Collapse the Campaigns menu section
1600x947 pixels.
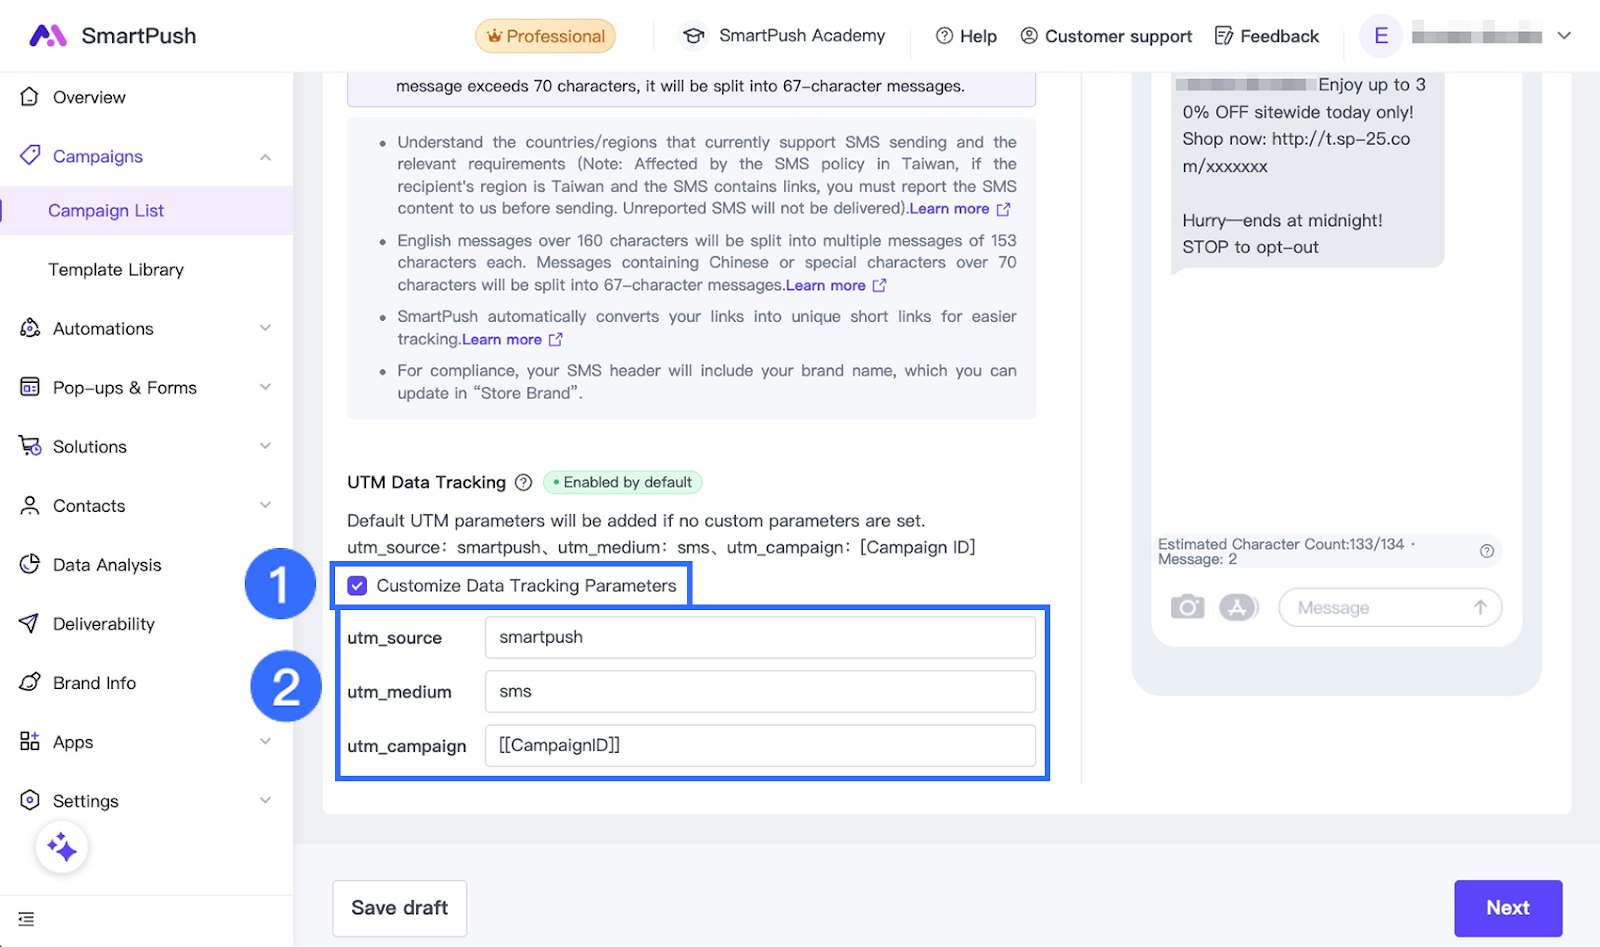tap(265, 157)
